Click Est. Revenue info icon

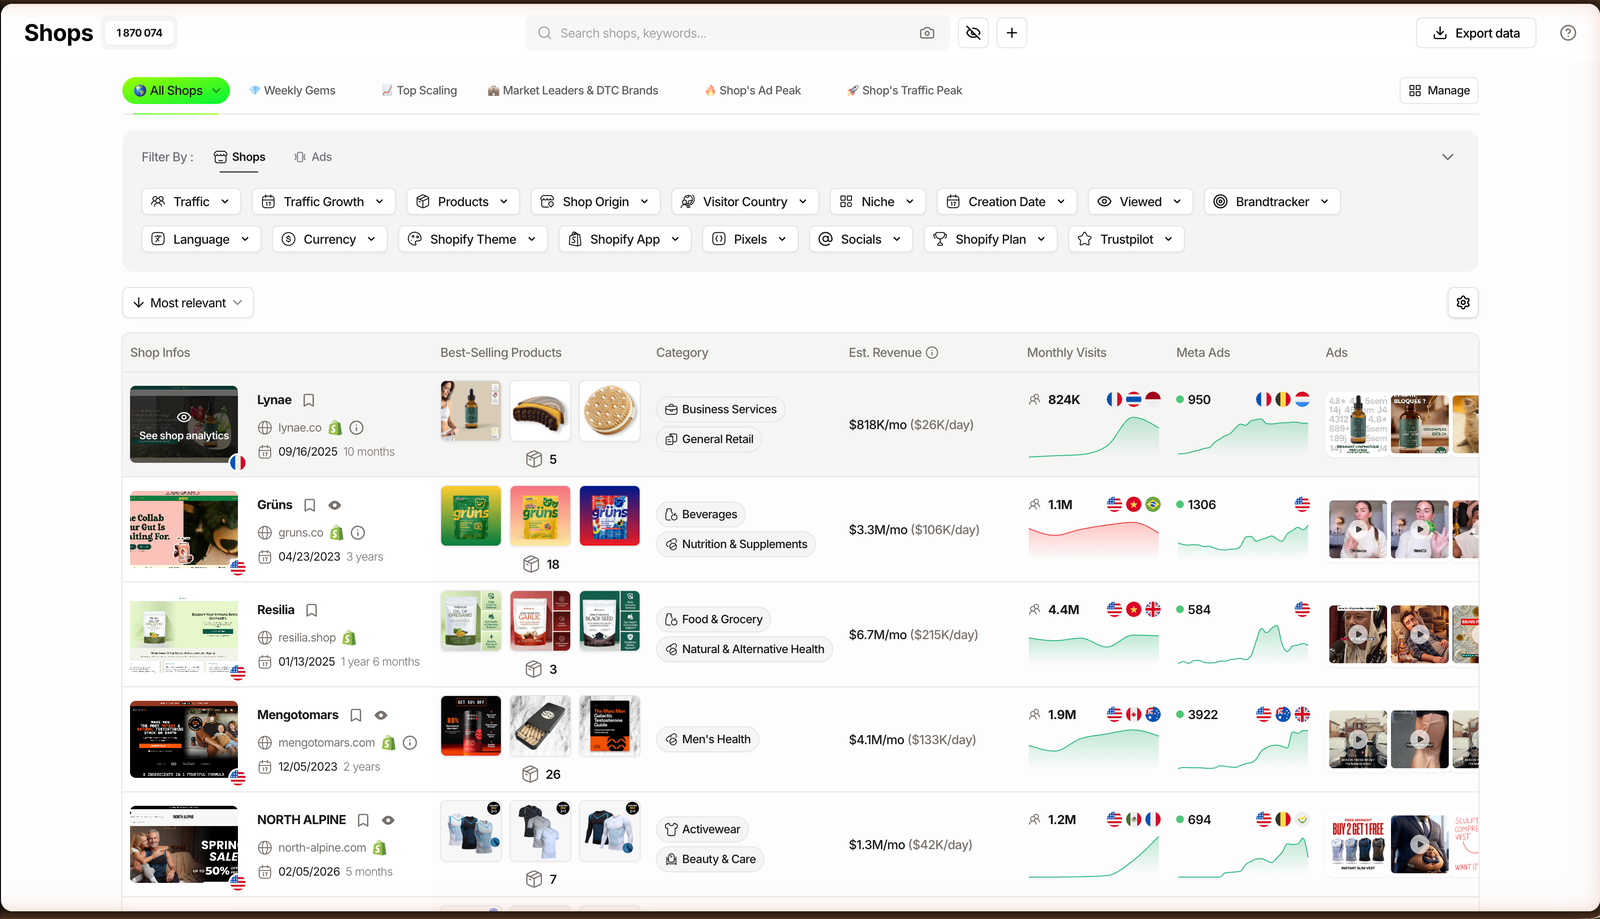932,353
